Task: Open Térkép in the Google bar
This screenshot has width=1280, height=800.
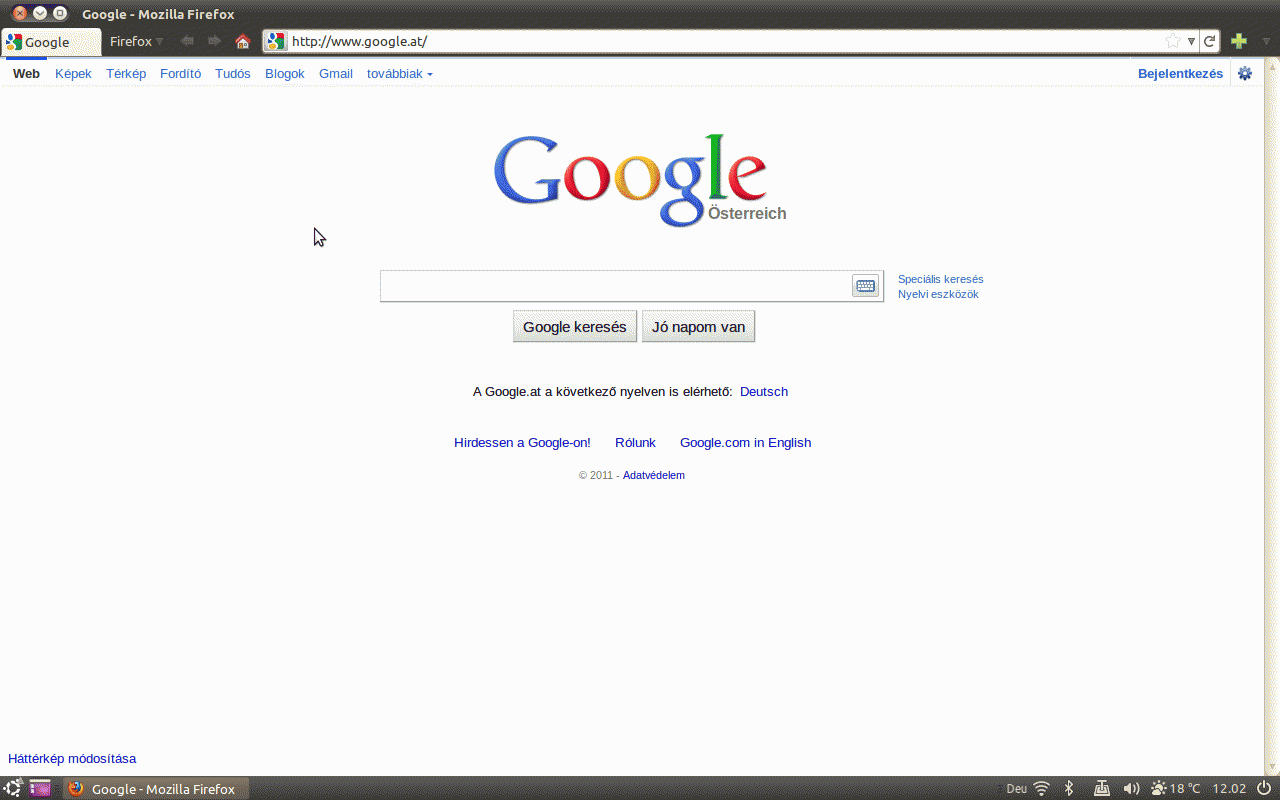Action: (x=126, y=73)
